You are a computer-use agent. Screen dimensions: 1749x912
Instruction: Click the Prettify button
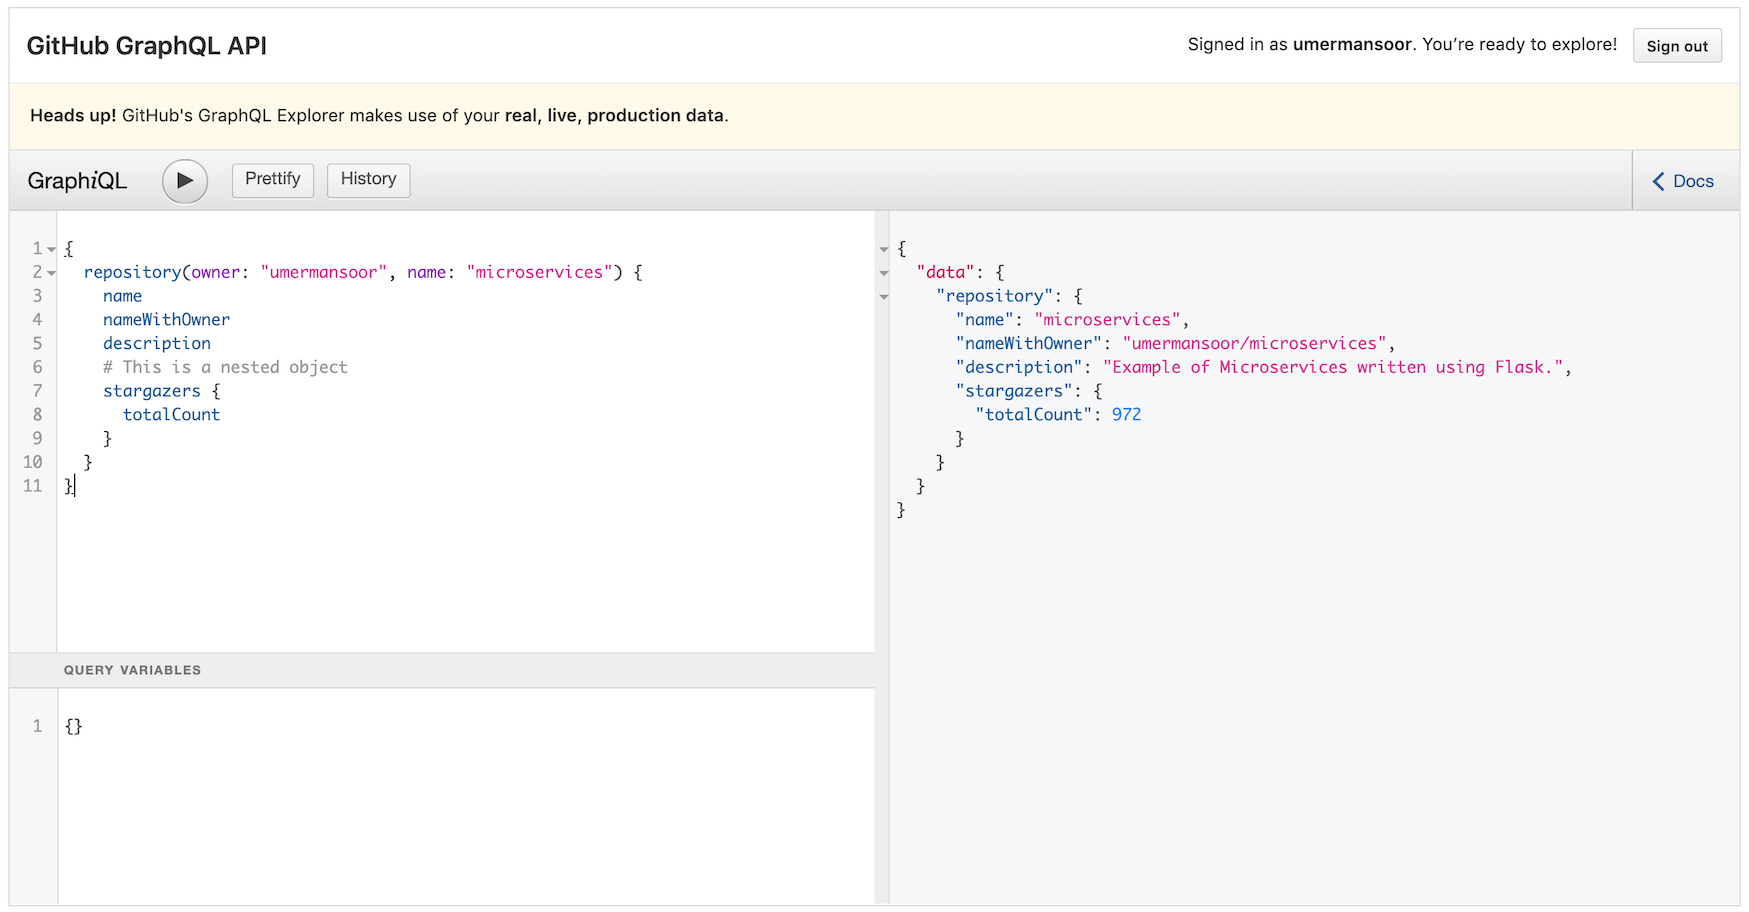coord(272,180)
